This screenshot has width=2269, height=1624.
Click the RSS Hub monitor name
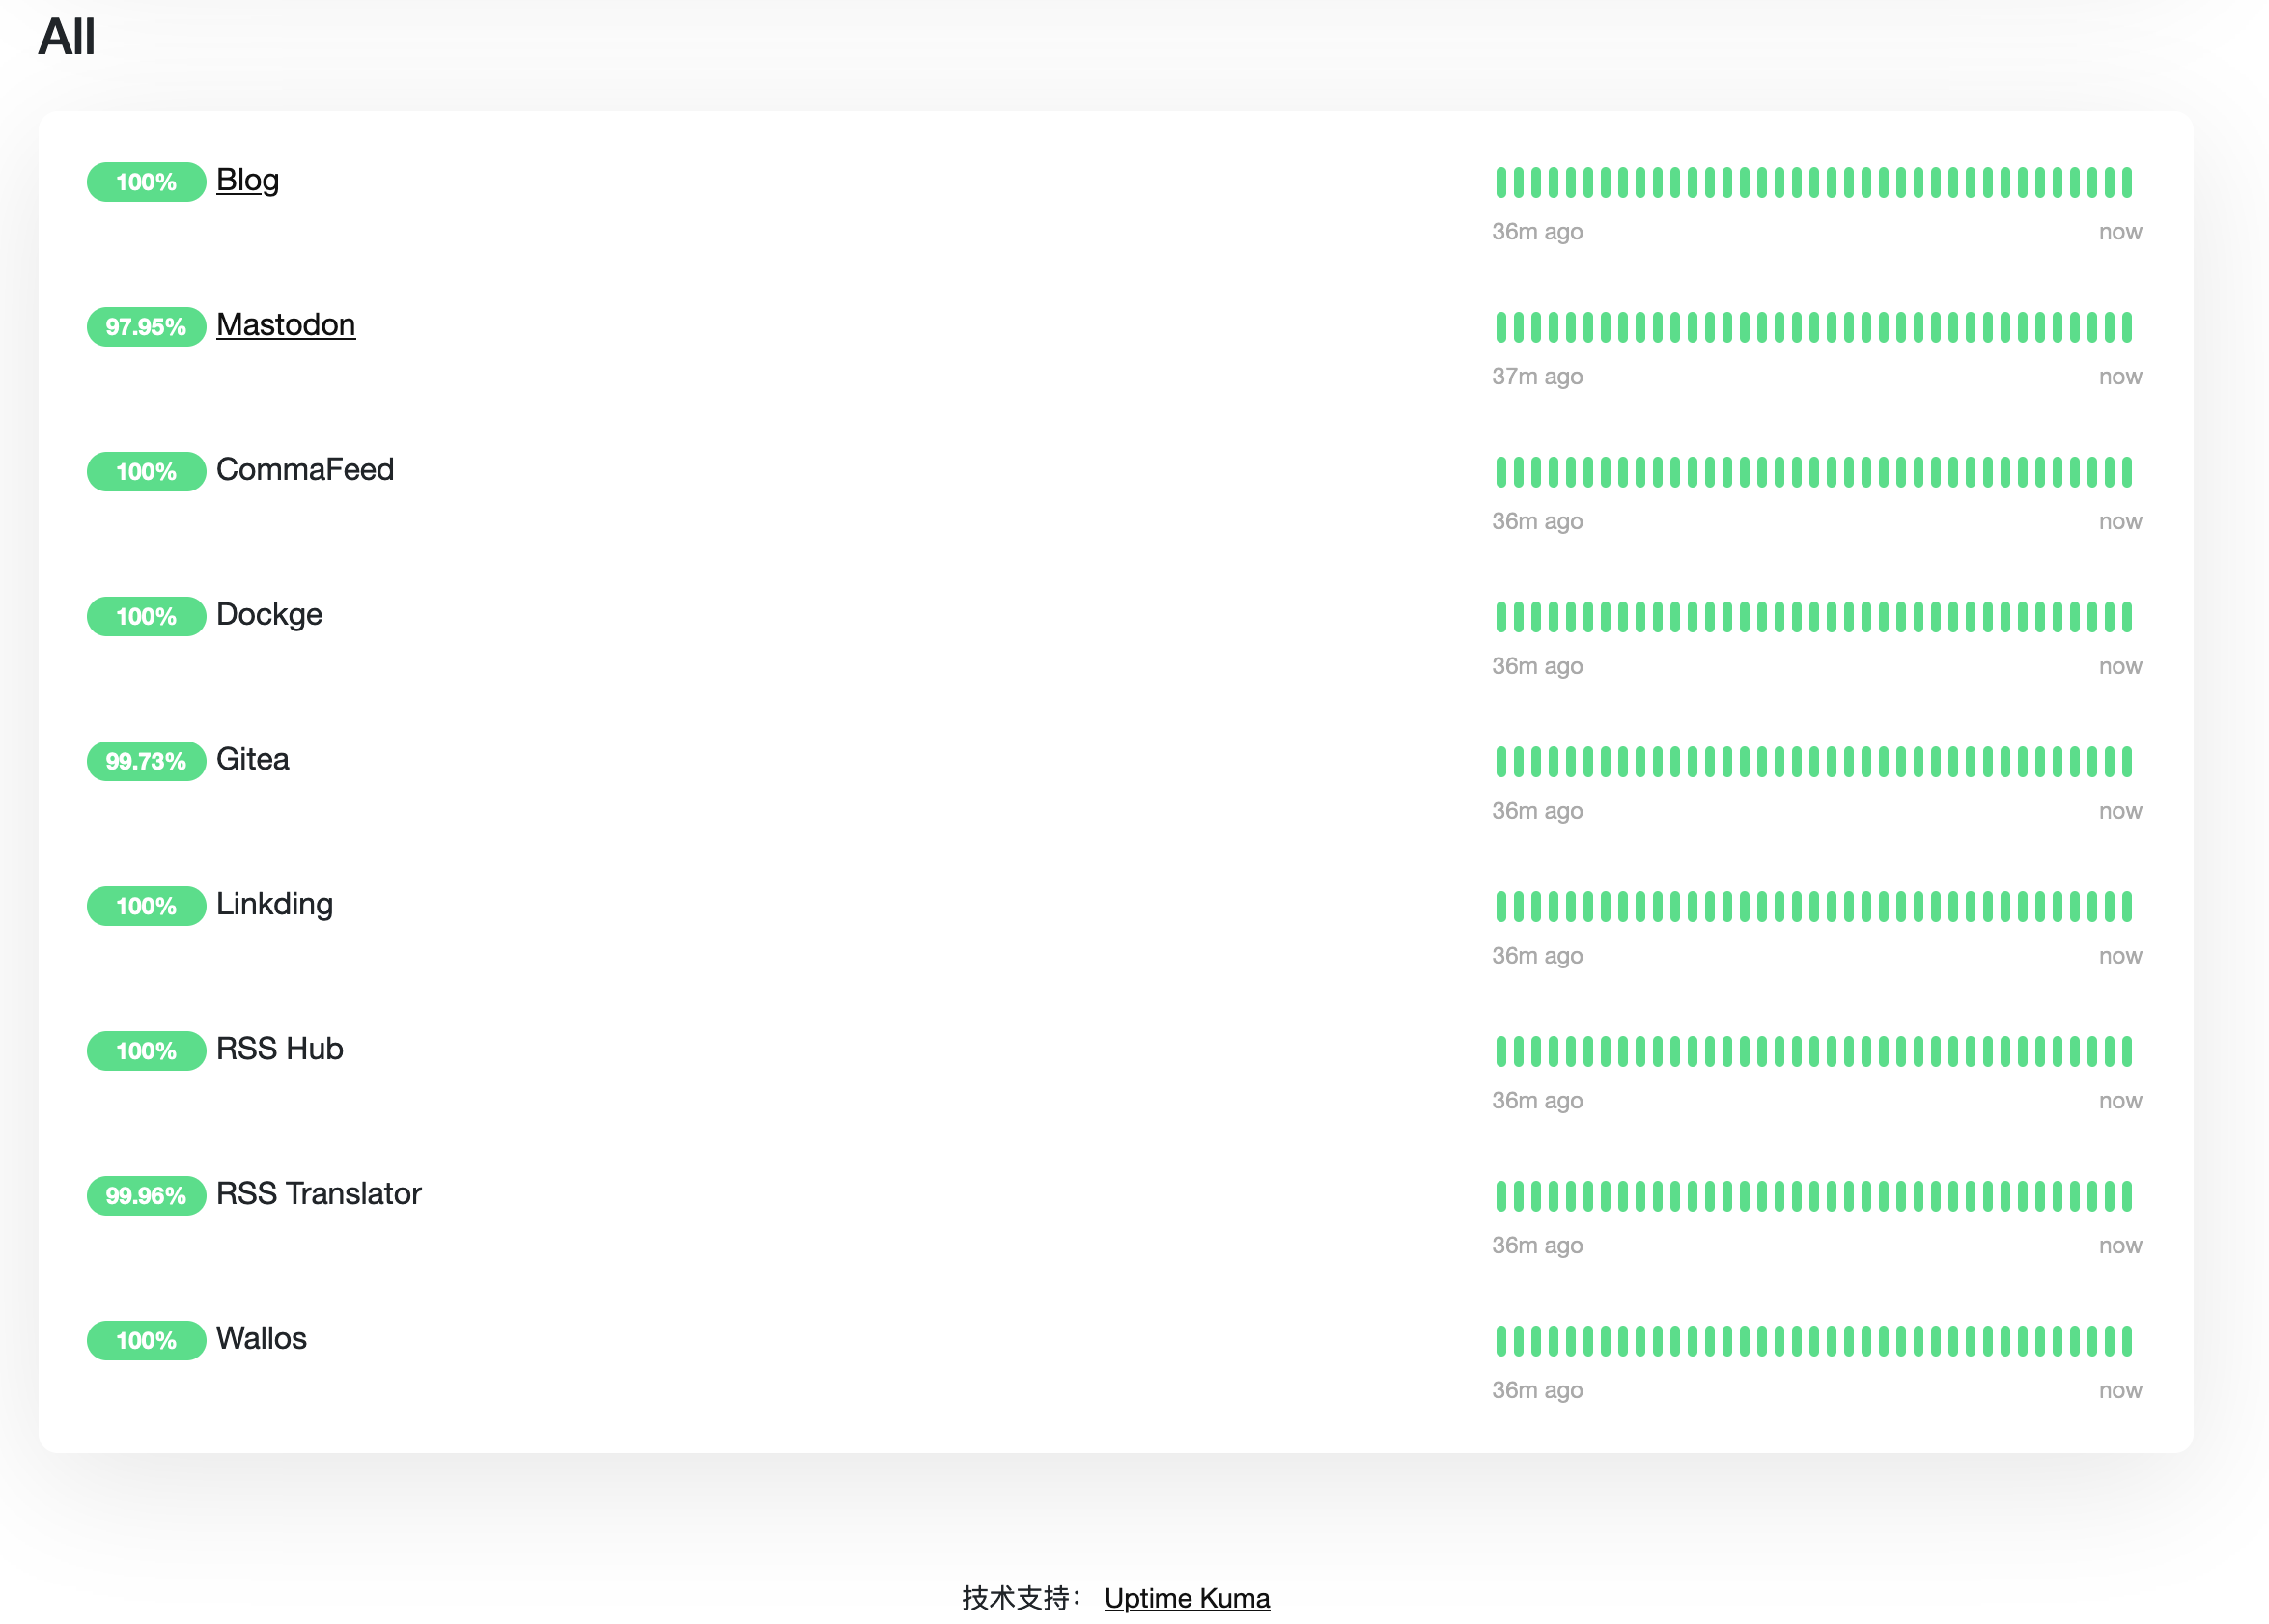point(279,1049)
